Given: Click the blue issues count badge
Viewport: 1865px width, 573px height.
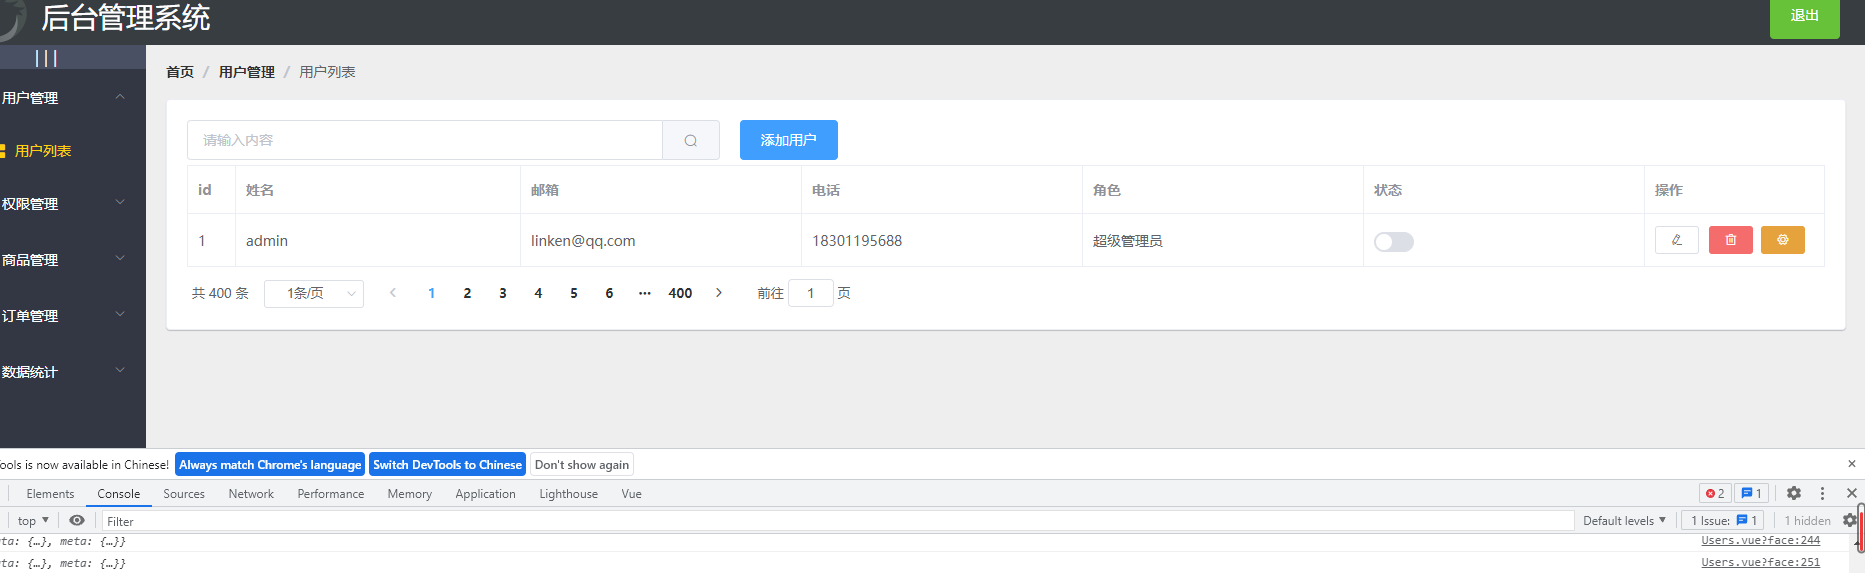Looking at the screenshot, I should pyautogui.click(x=1751, y=493).
